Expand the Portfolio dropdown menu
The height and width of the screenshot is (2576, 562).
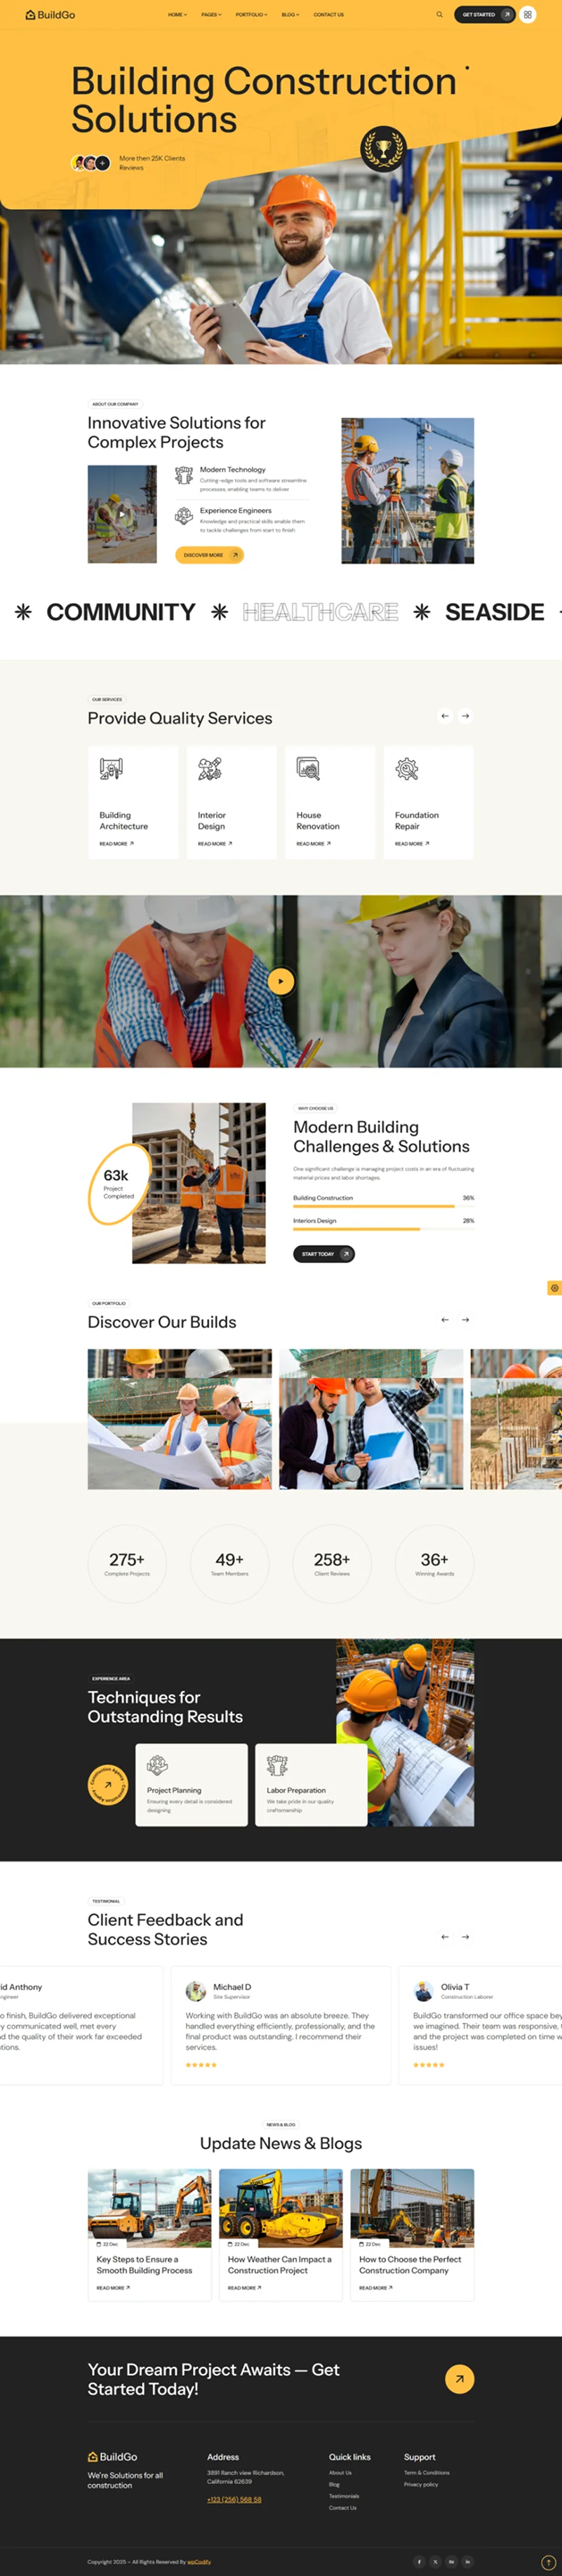point(251,15)
